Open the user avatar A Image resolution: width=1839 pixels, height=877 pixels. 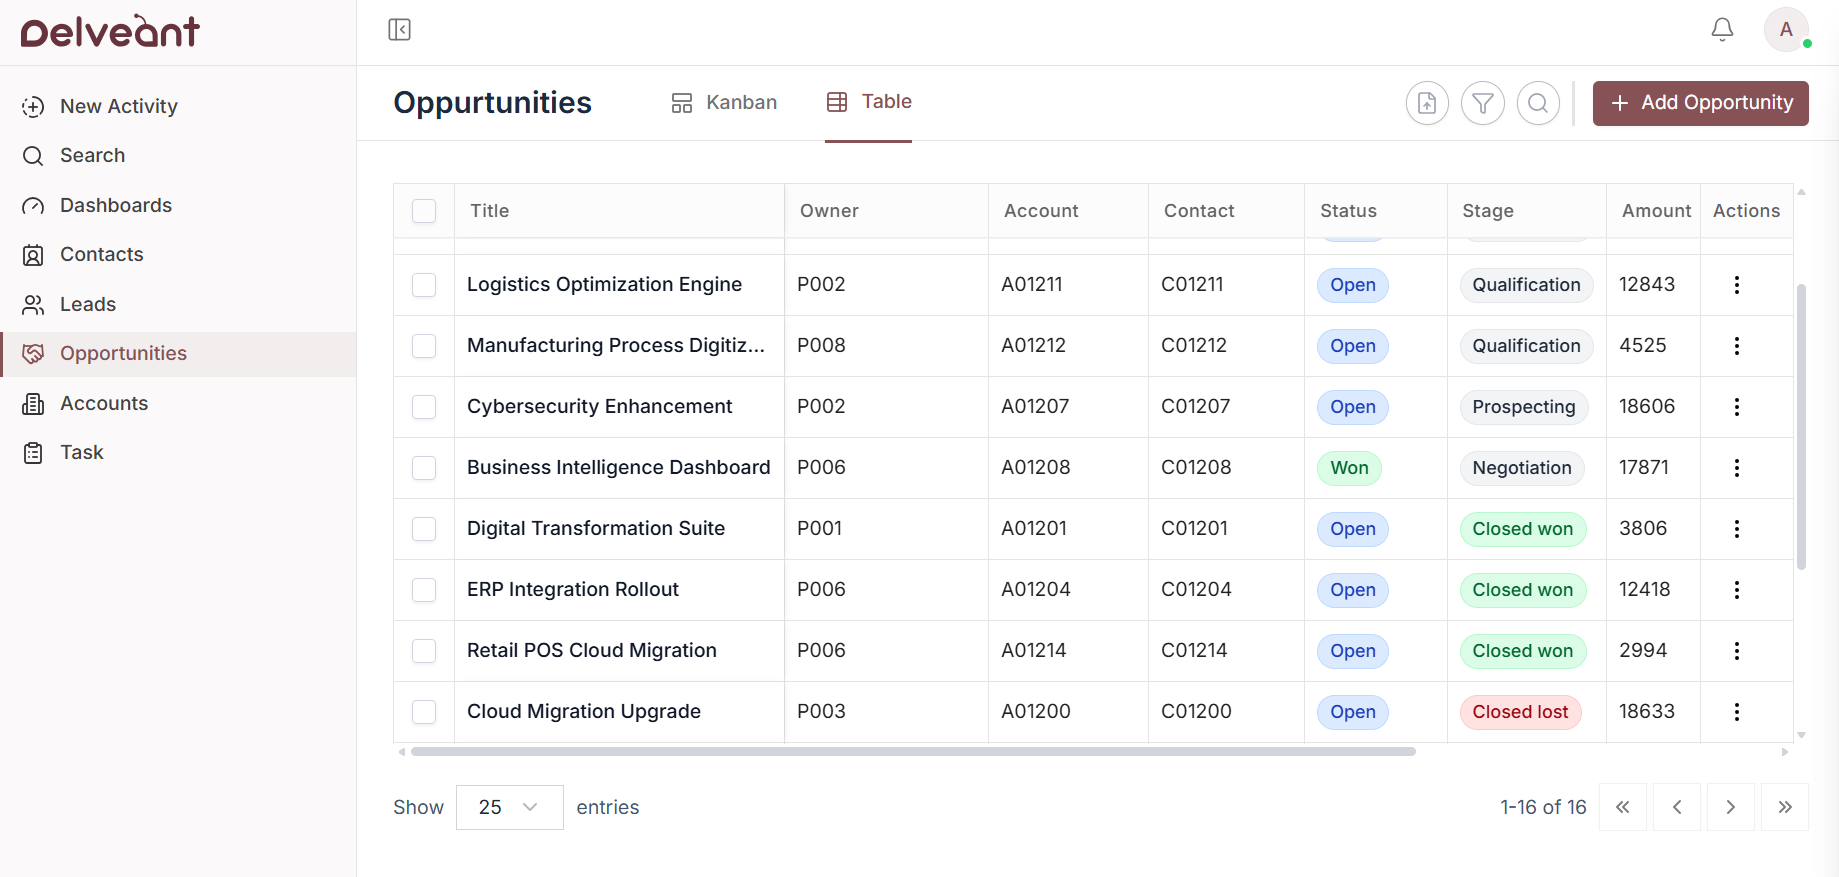[x=1786, y=30]
